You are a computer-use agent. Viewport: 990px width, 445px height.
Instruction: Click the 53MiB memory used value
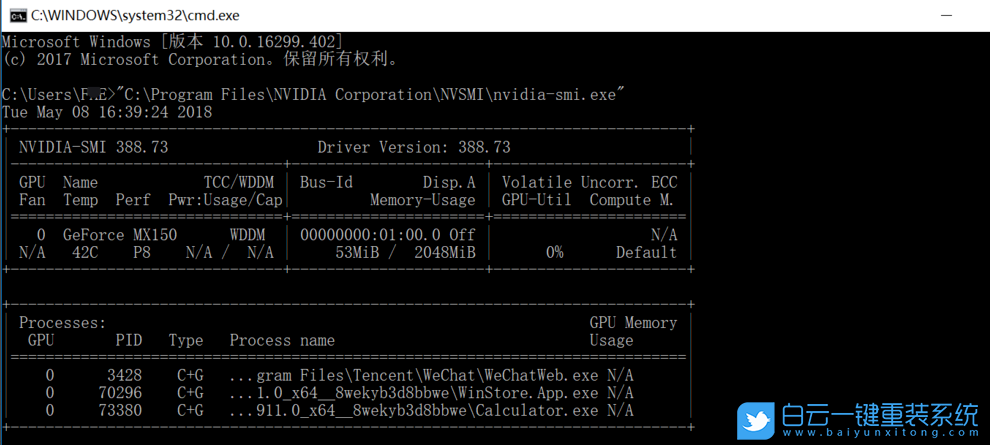click(x=357, y=253)
